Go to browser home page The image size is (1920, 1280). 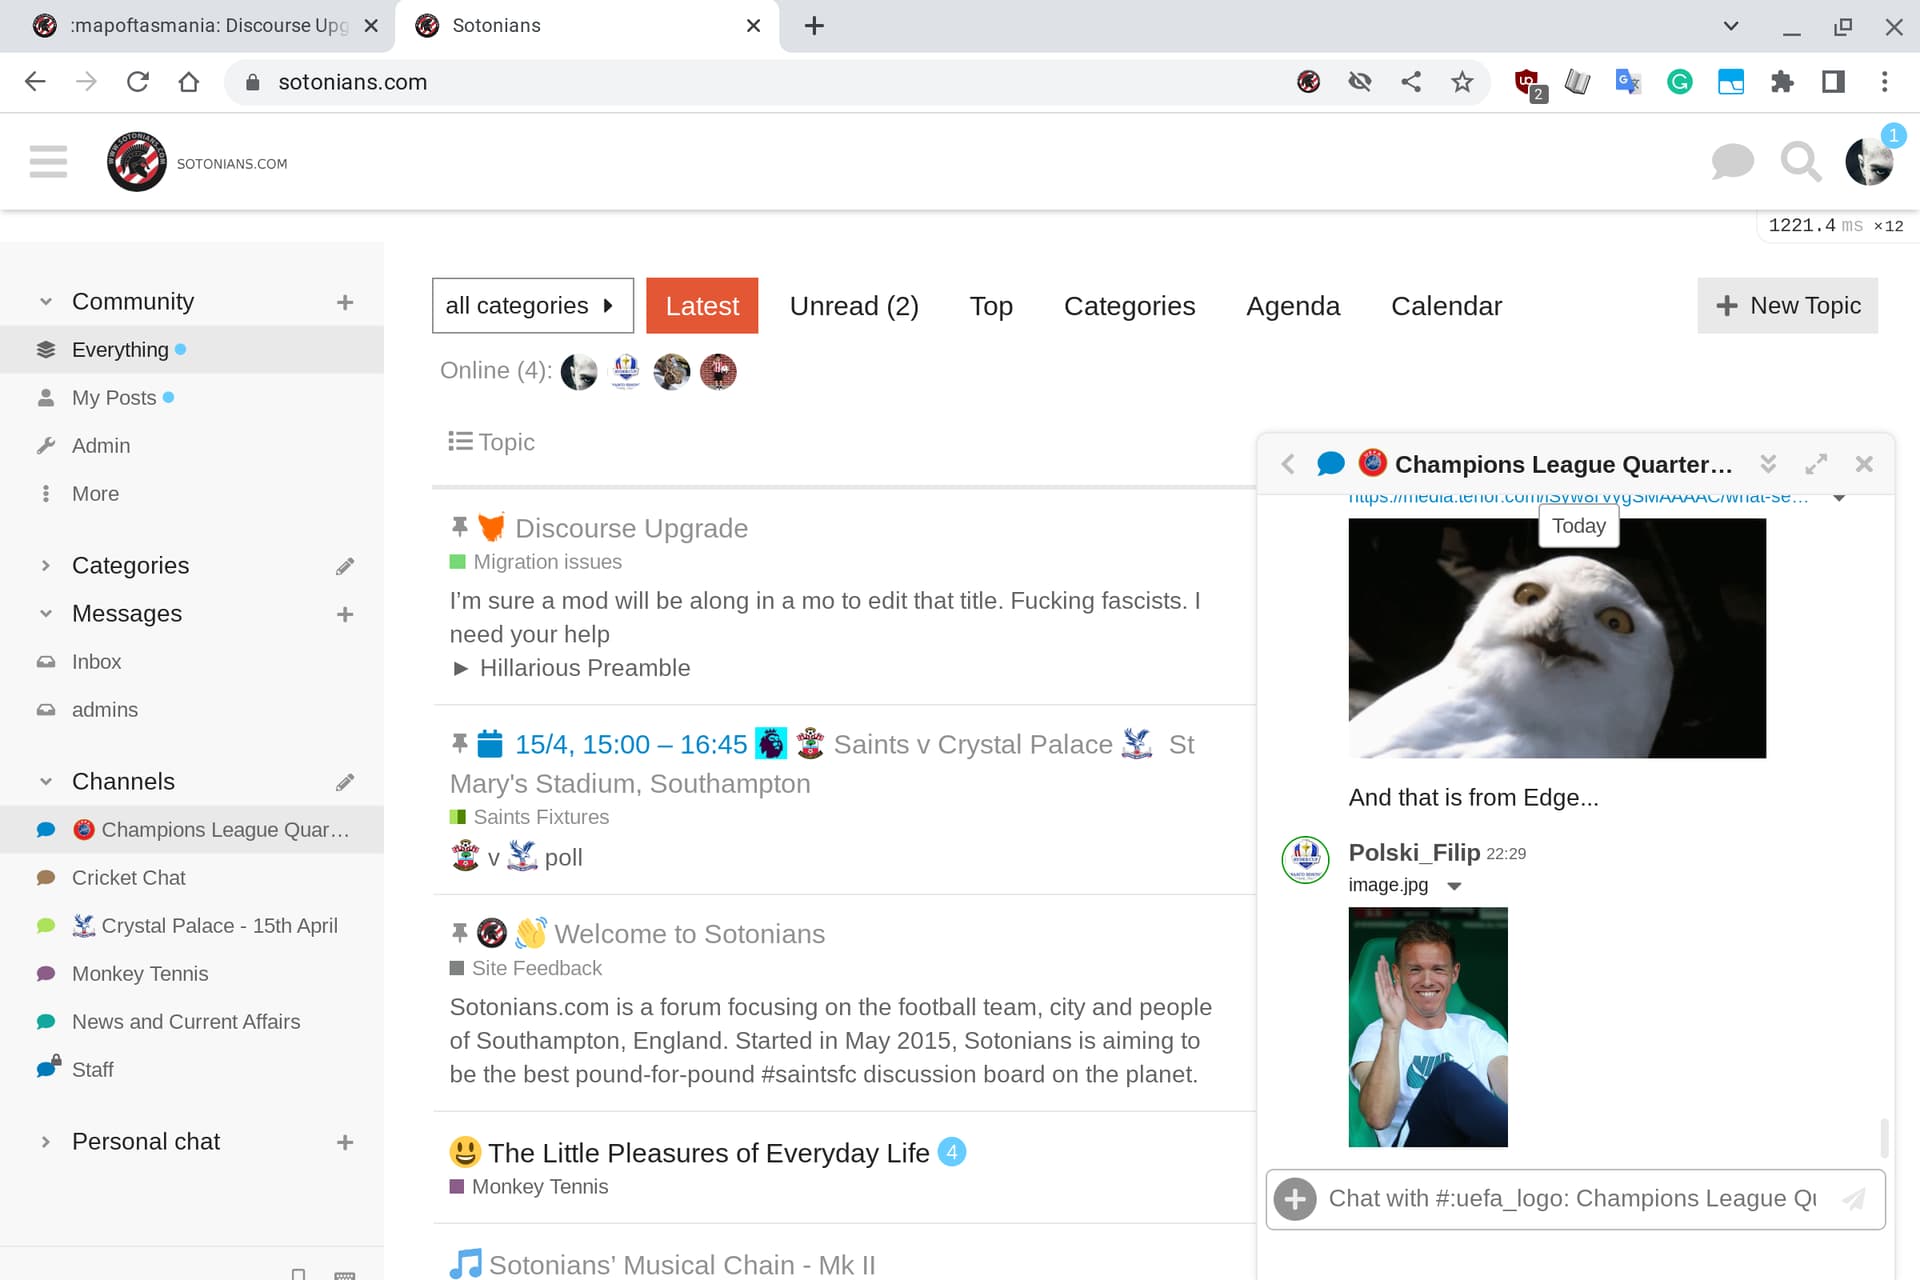189,82
